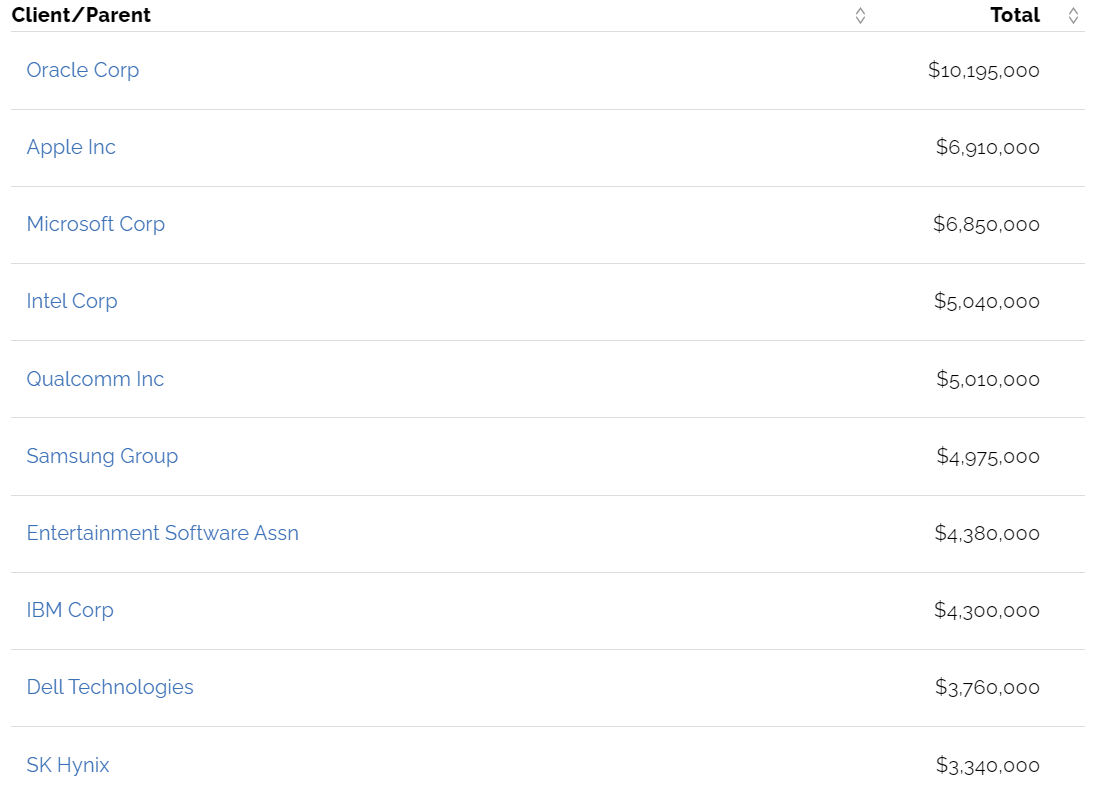This screenshot has width=1093, height=788.
Task: Open the Samsung Group link
Action: point(102,456)
